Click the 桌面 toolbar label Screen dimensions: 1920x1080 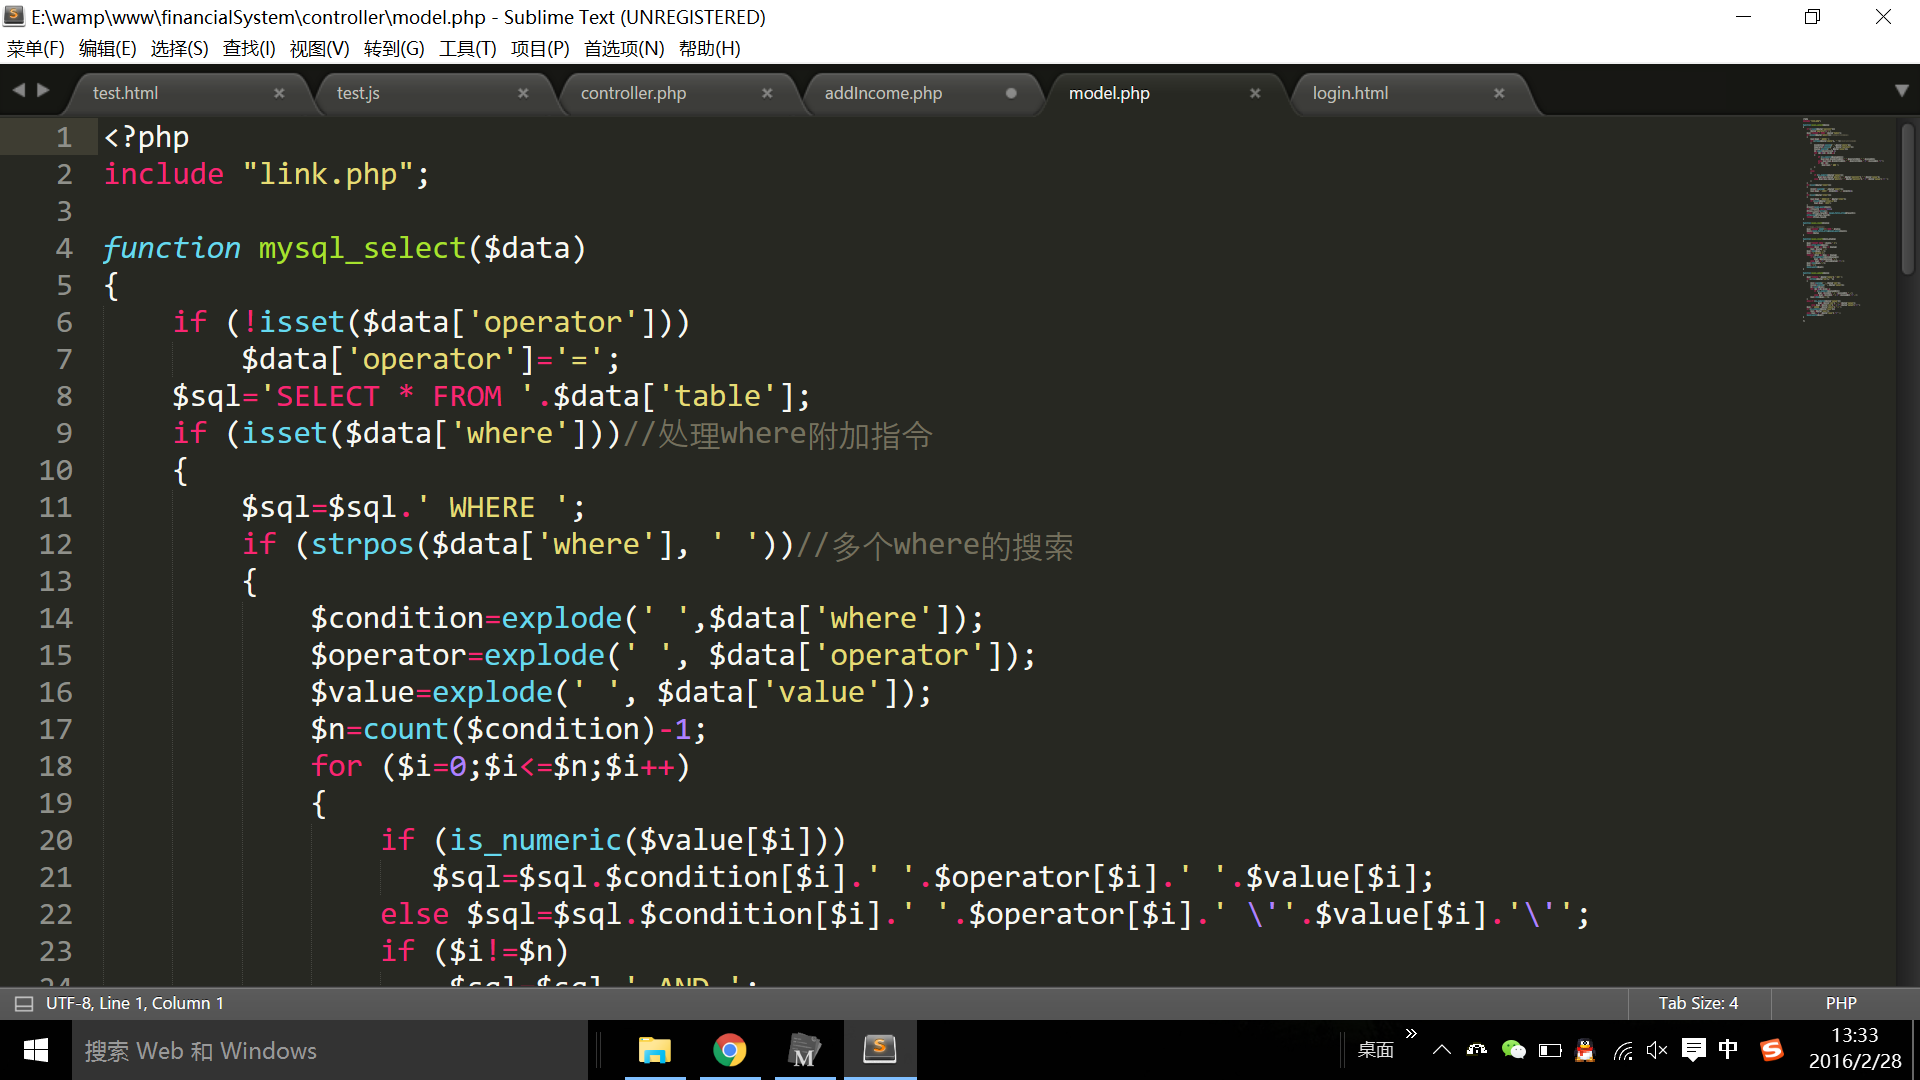1375,1050
